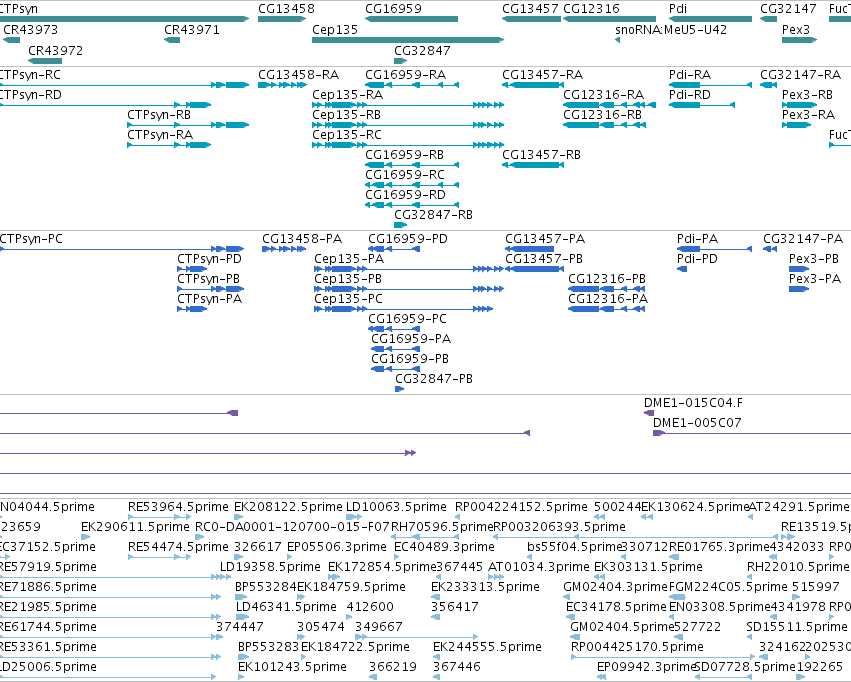This screenshot has height=682, width=851.
Task: Select the CTPsyn-PB protein label
Action: [x=208, y=279]
